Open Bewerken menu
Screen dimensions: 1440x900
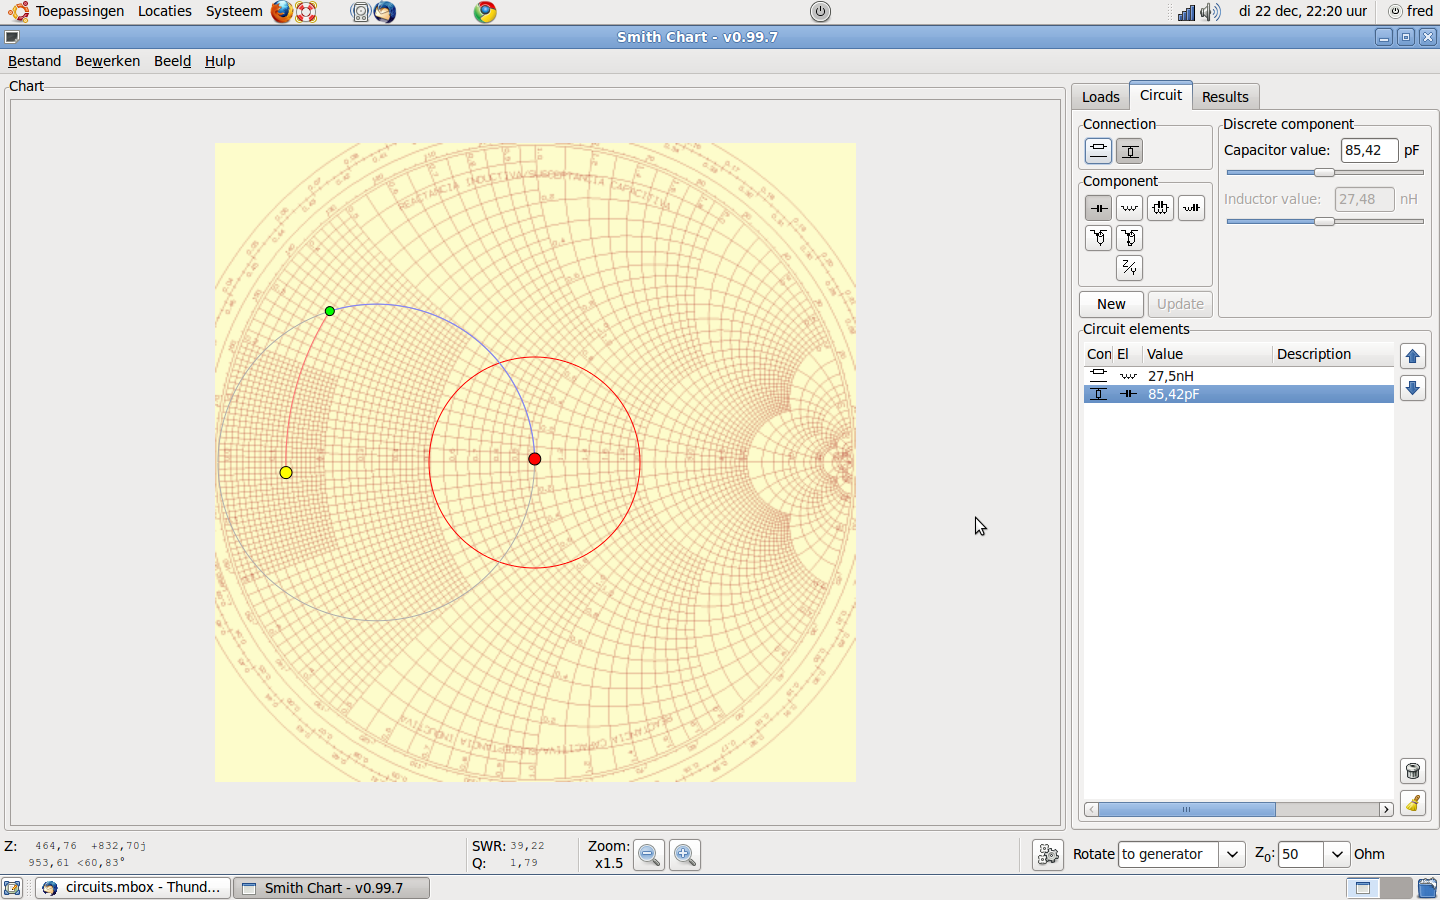(x=107, y=61)
